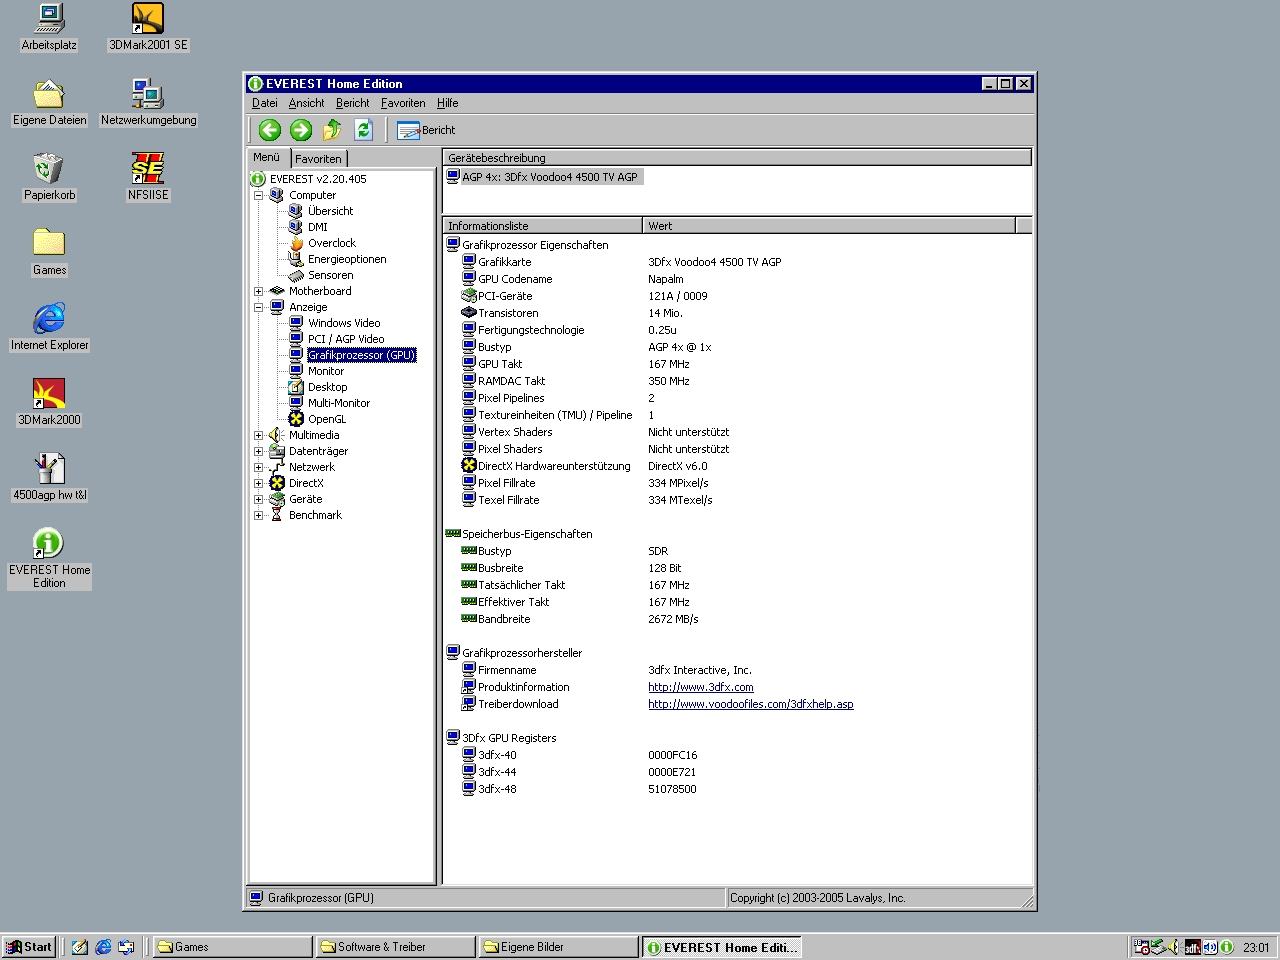Open the Arbeitsplatz desktop icon
The image size is (1280, 960).
[49, 27]
